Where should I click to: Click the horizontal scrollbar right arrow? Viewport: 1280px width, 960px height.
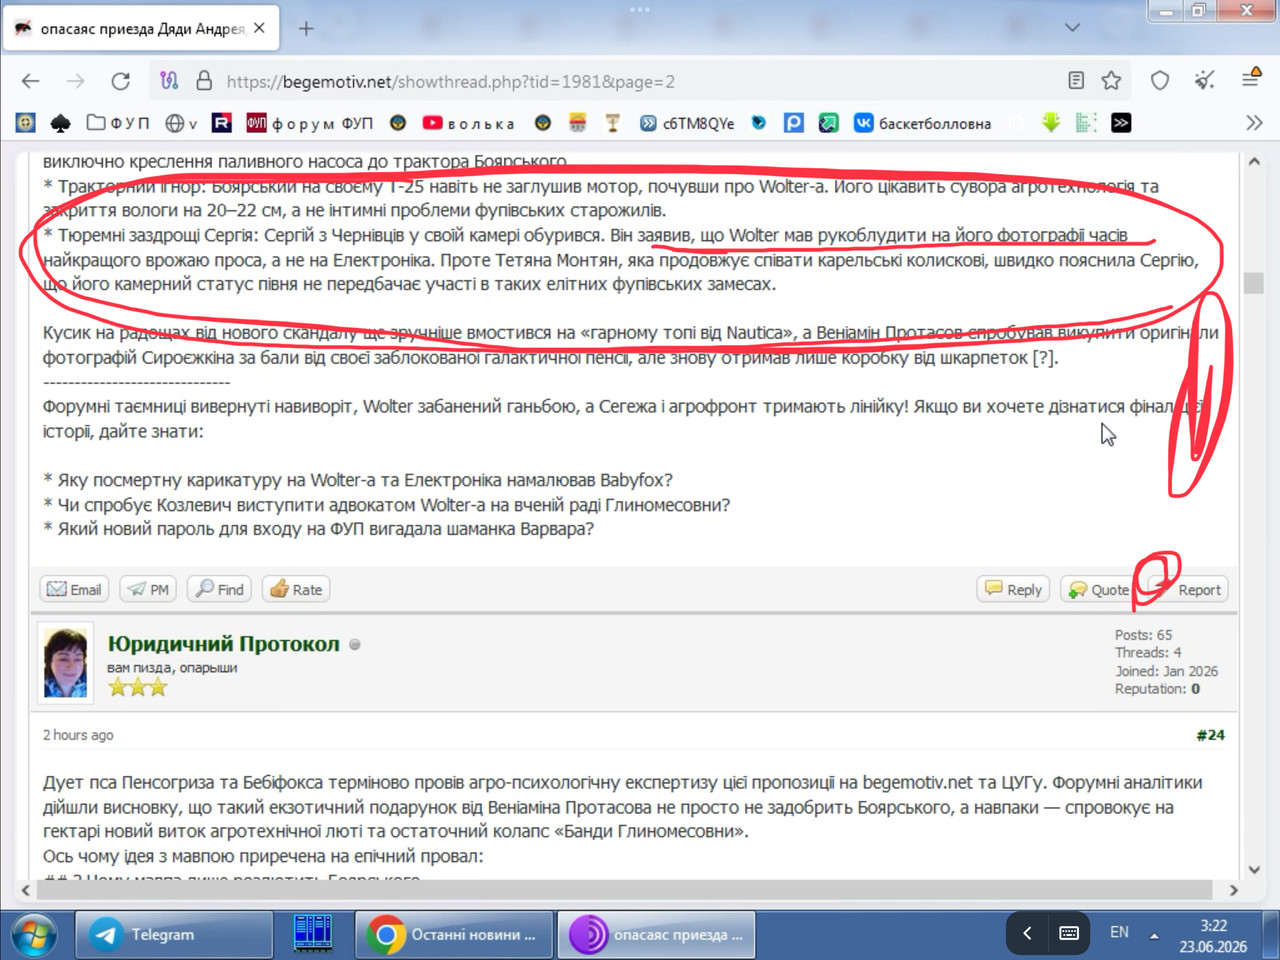point(1233,890)
